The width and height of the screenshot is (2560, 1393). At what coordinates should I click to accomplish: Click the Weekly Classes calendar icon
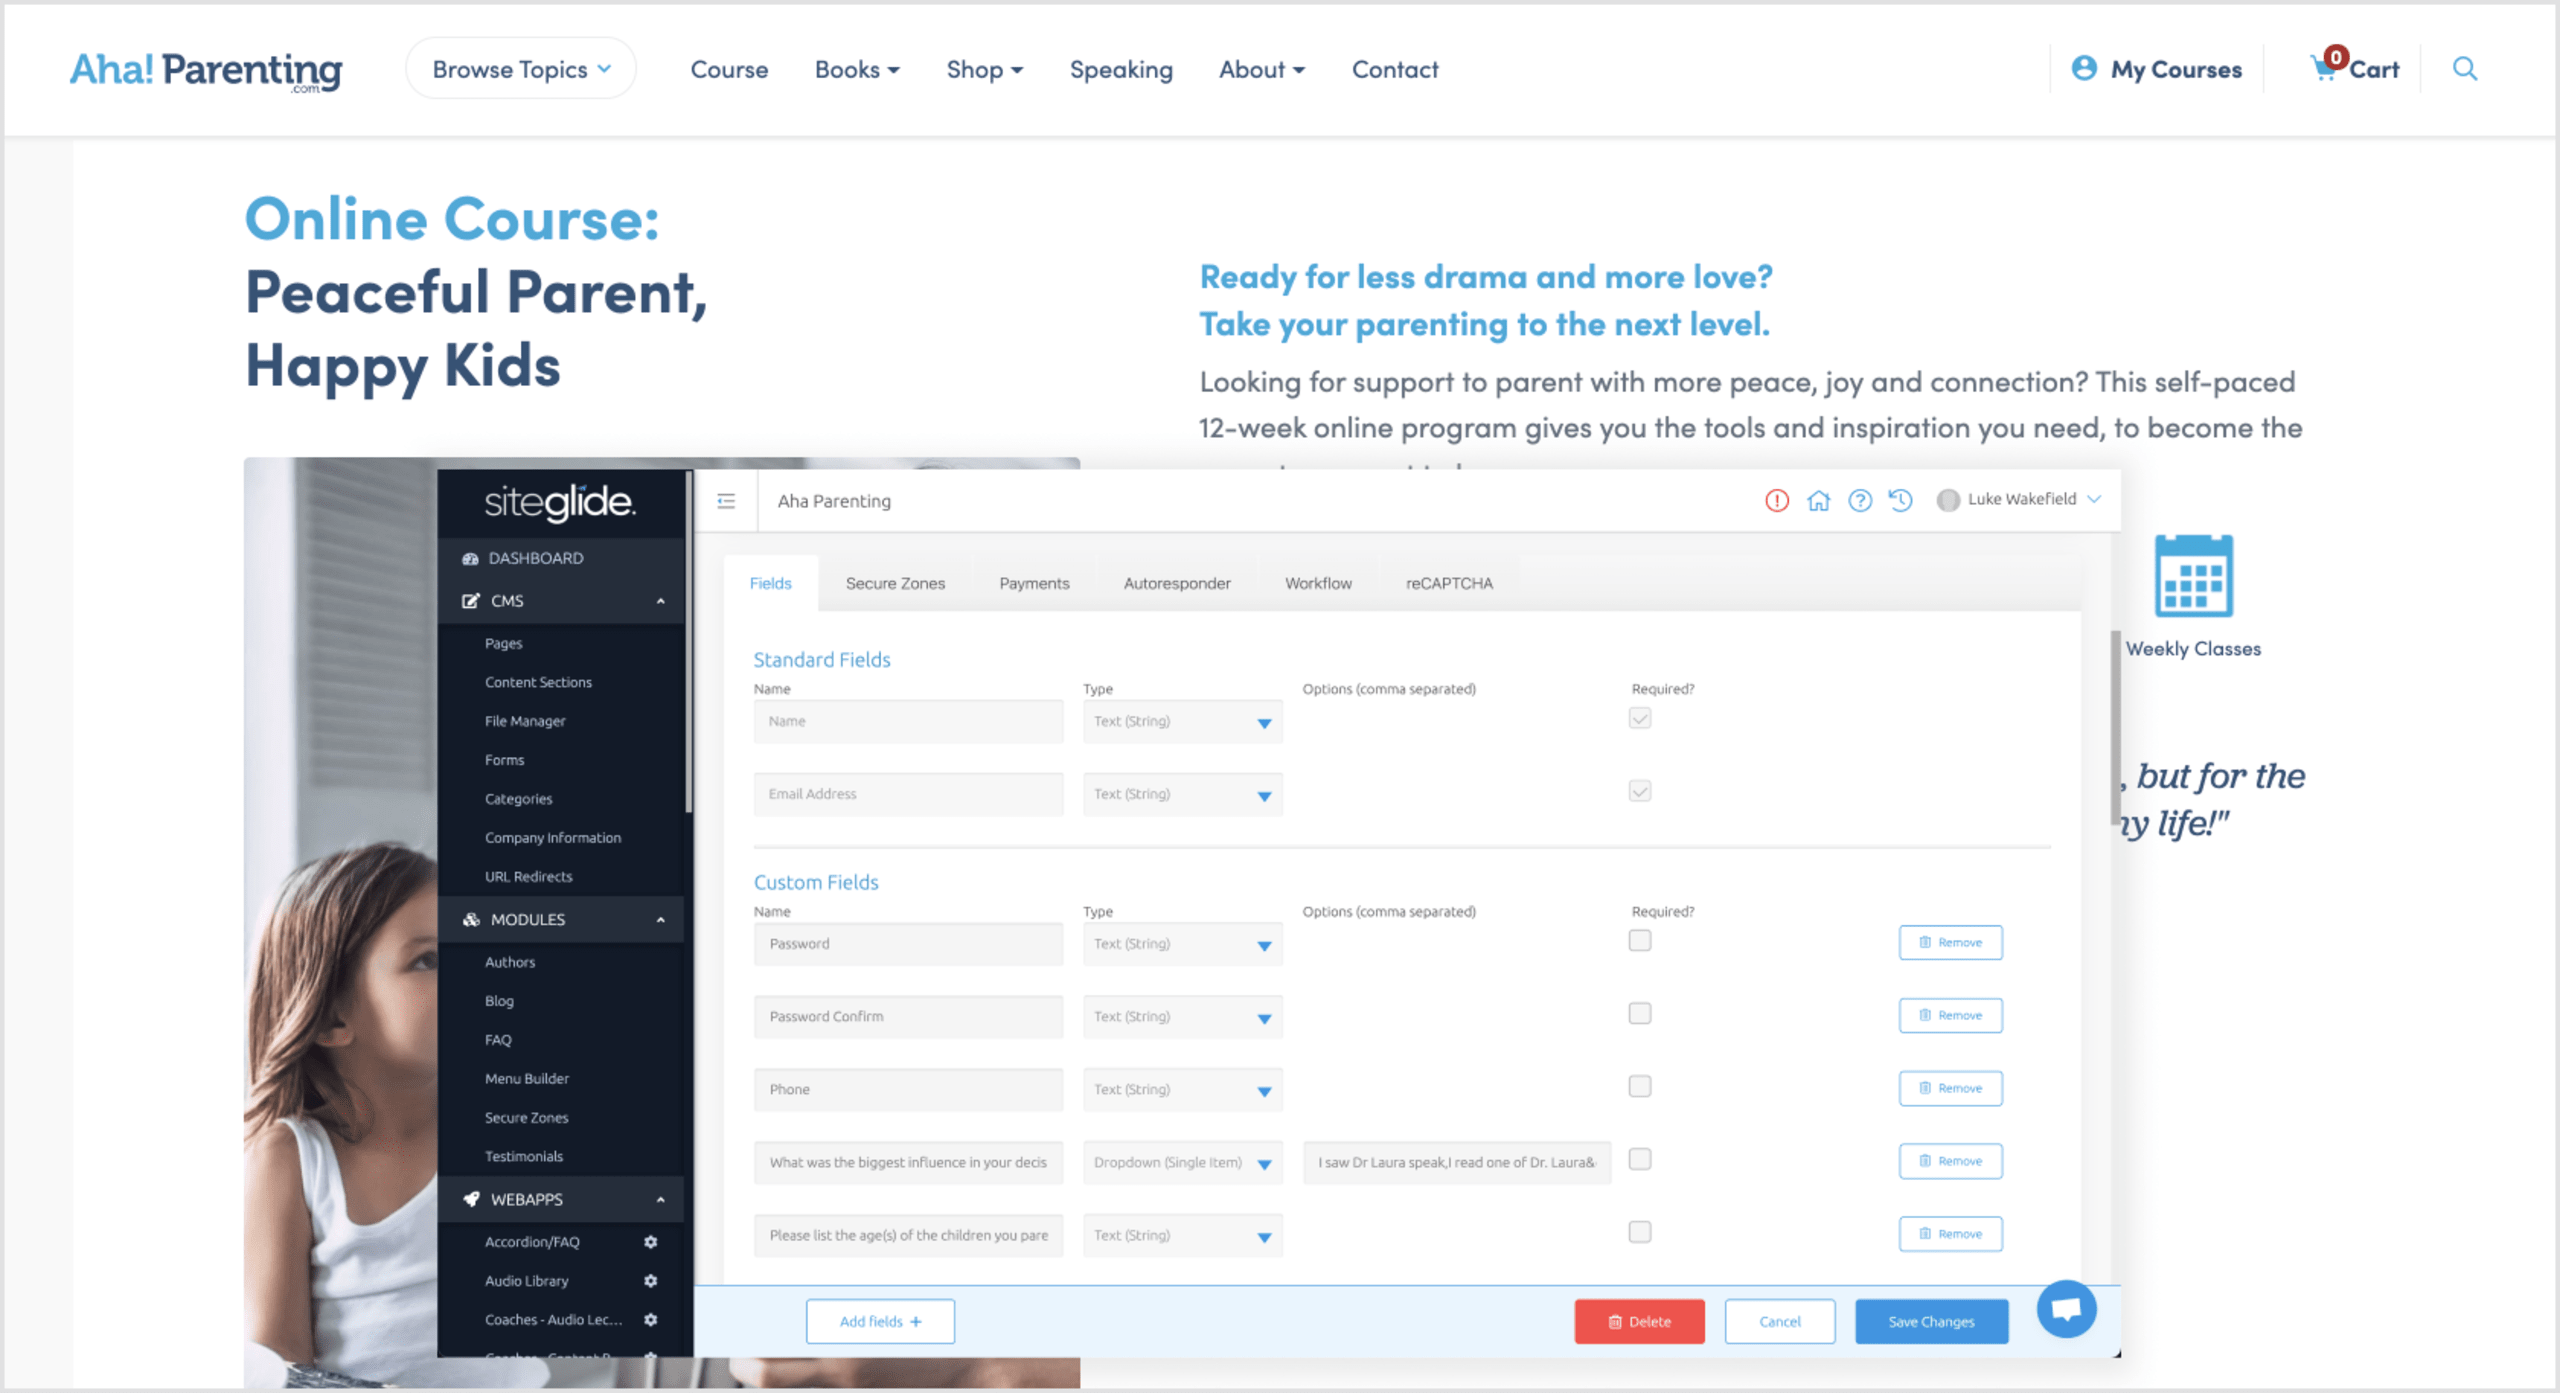2193,576
